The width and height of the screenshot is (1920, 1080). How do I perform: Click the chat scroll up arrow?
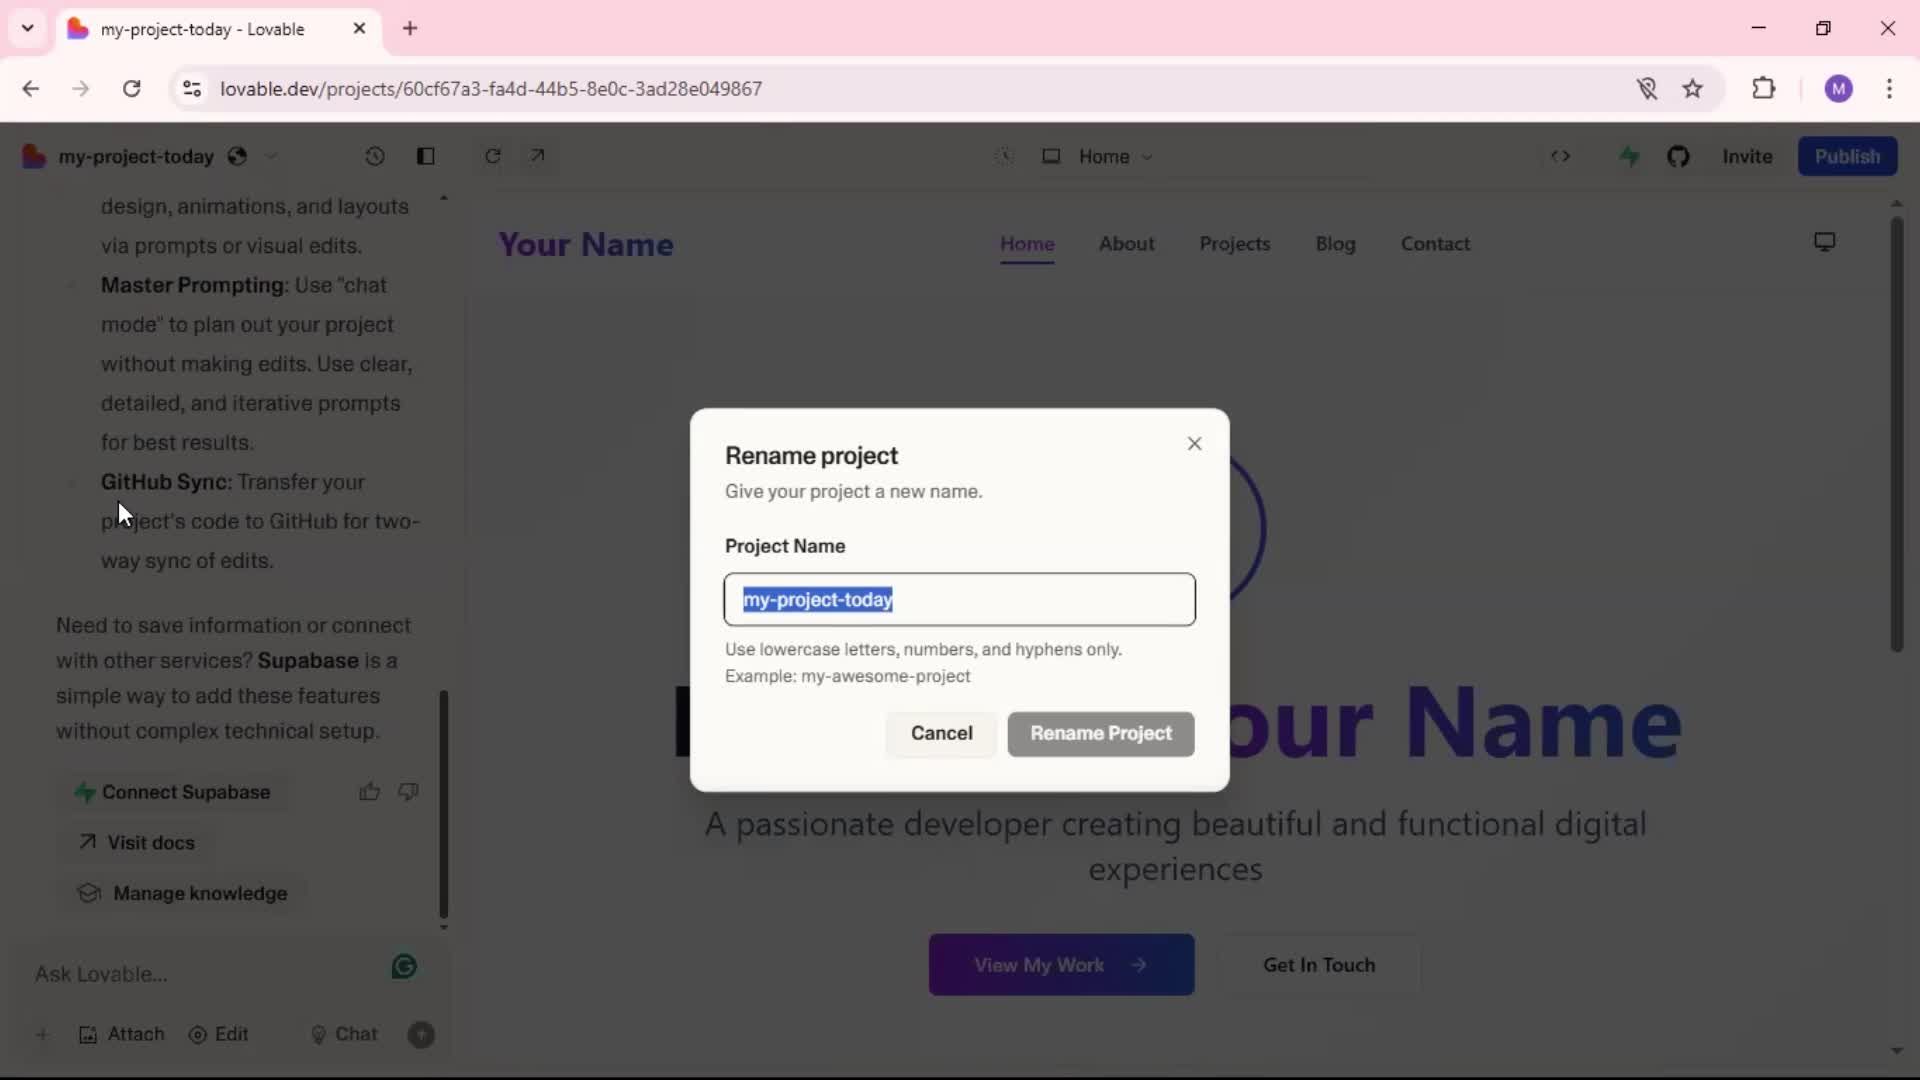pos(444,198)
